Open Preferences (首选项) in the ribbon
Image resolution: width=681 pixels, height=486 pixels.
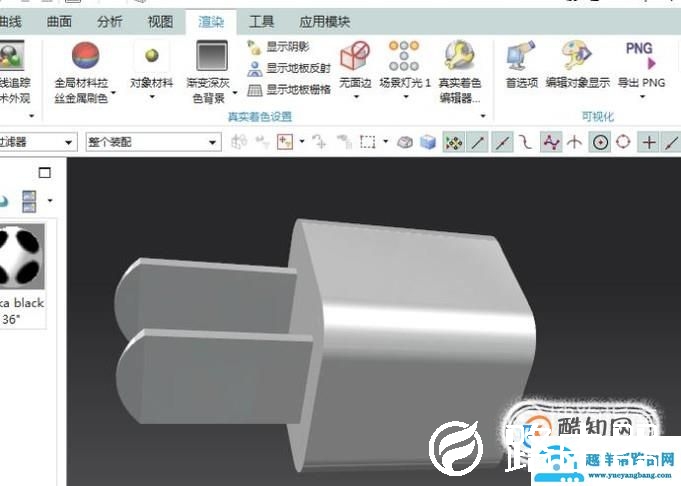[521, 56]
